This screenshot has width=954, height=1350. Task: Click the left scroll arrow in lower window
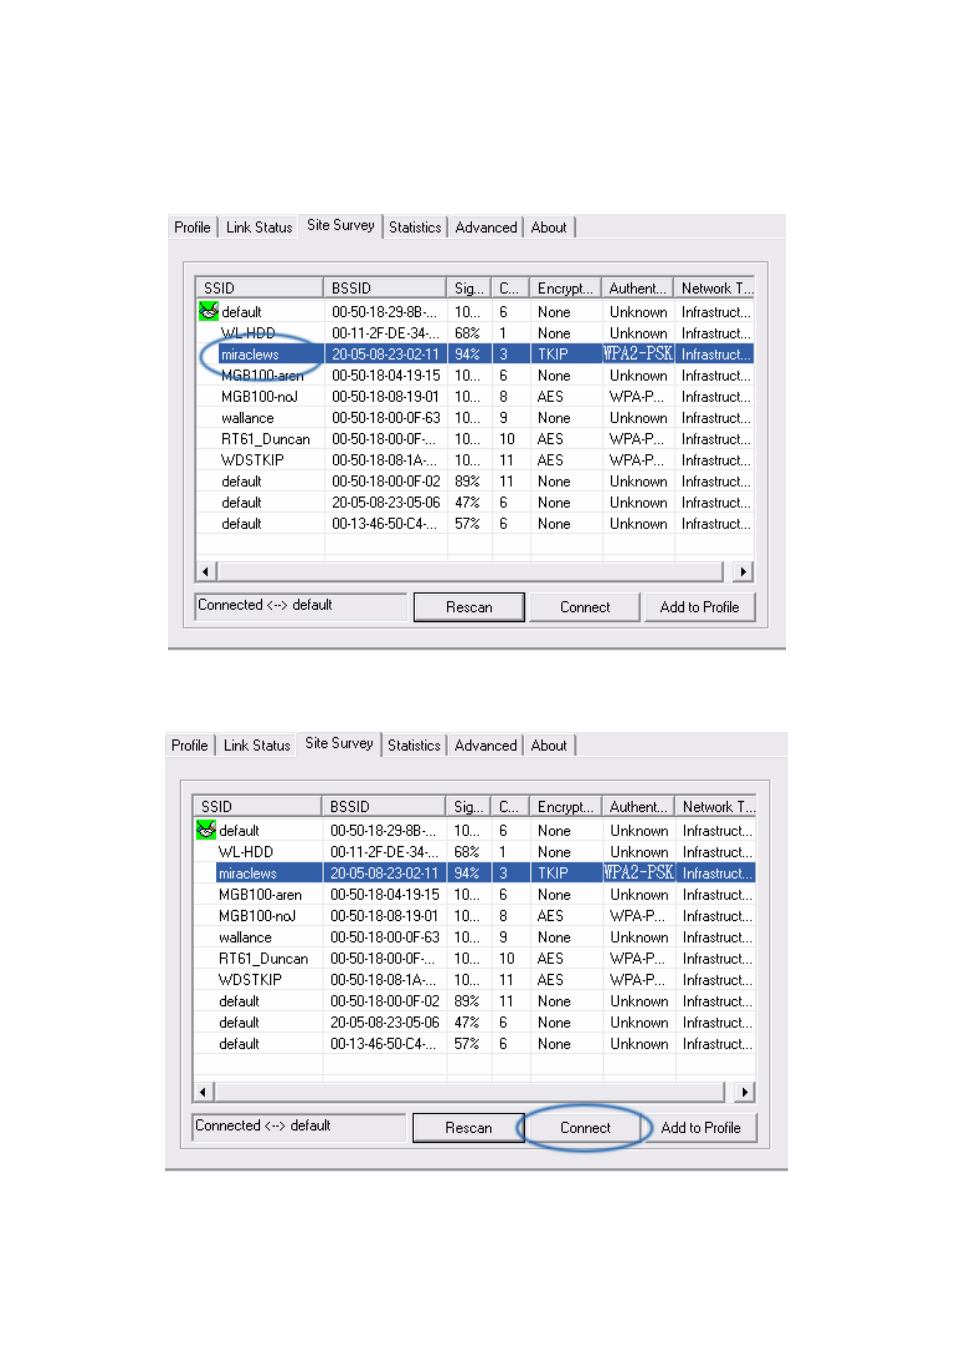point(203,1092)
